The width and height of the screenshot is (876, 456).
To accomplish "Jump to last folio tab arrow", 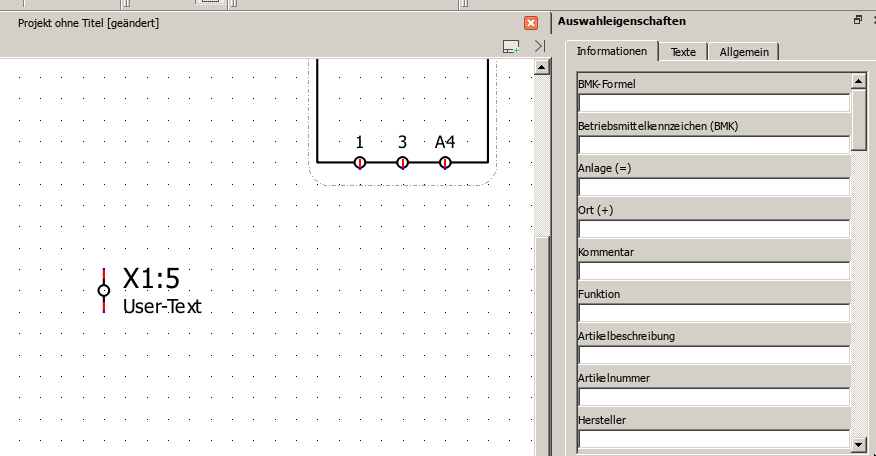I will tap(540, 46).
